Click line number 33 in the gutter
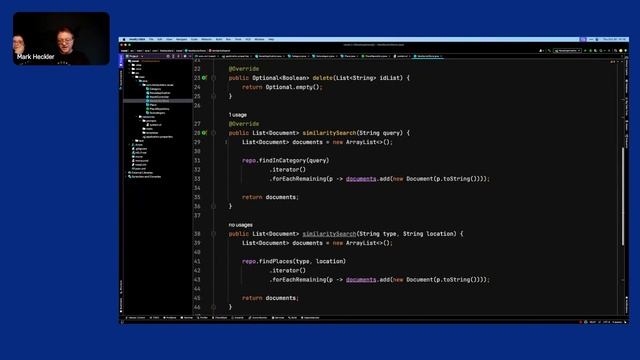The width and height of the screenshot is (640, 360). pos(197,179)
